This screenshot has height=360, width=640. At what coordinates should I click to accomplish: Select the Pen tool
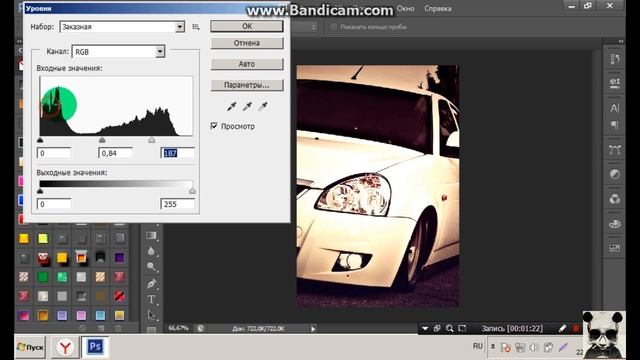(x=151, y=283)
